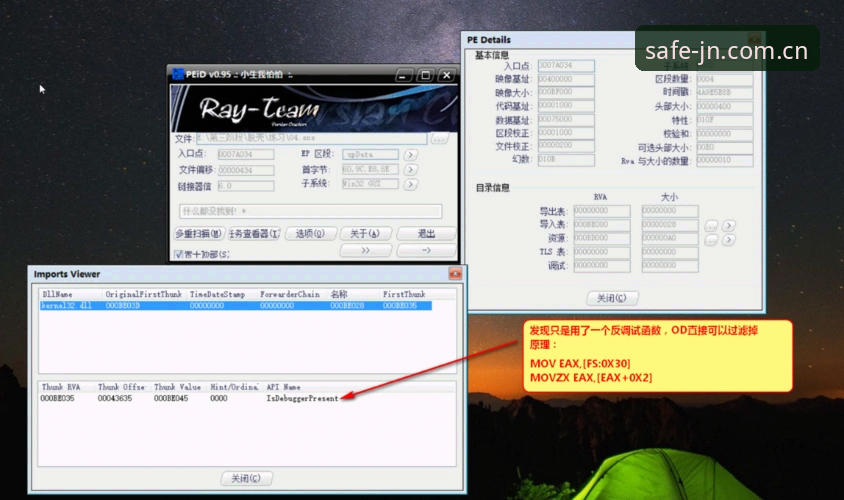Click the DllName column header
This screenshot has height=500, width=844.
point(58,294)
